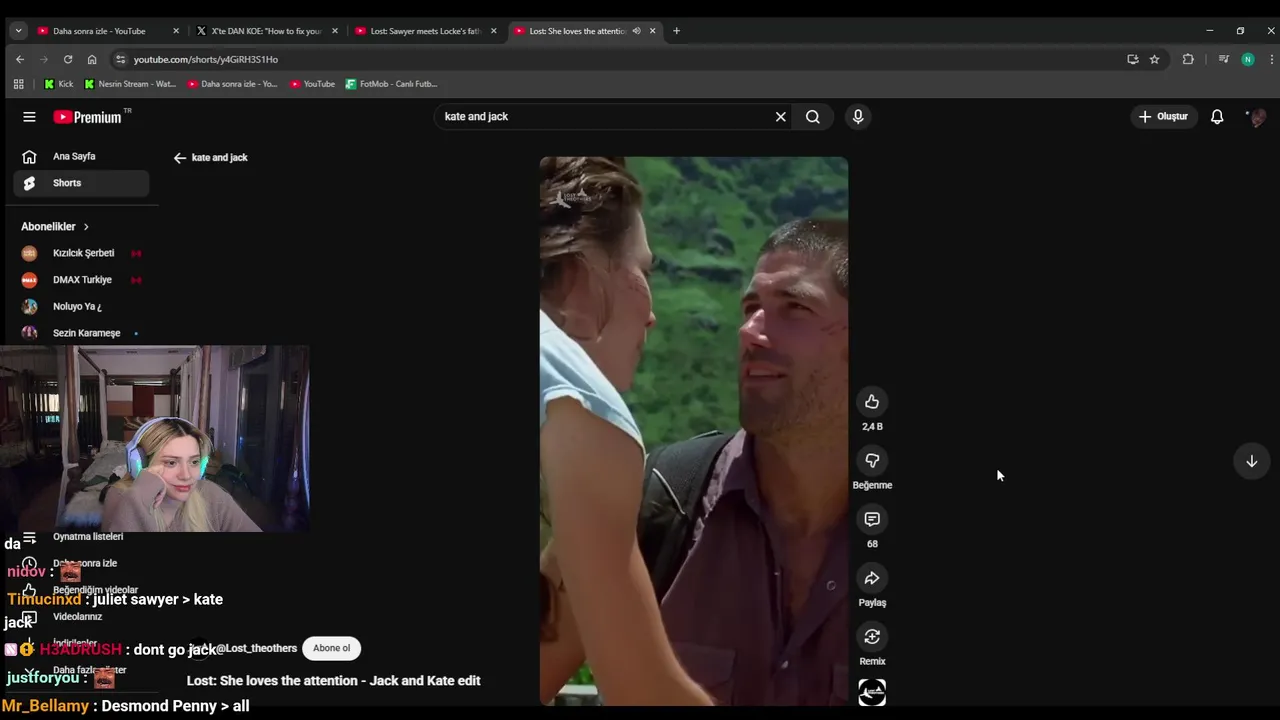Viewport: 1280px width, 720px height.
Task: Open the 'FotMob - Canlı Futb...' bookmark
Action: (x=392, y=84)
